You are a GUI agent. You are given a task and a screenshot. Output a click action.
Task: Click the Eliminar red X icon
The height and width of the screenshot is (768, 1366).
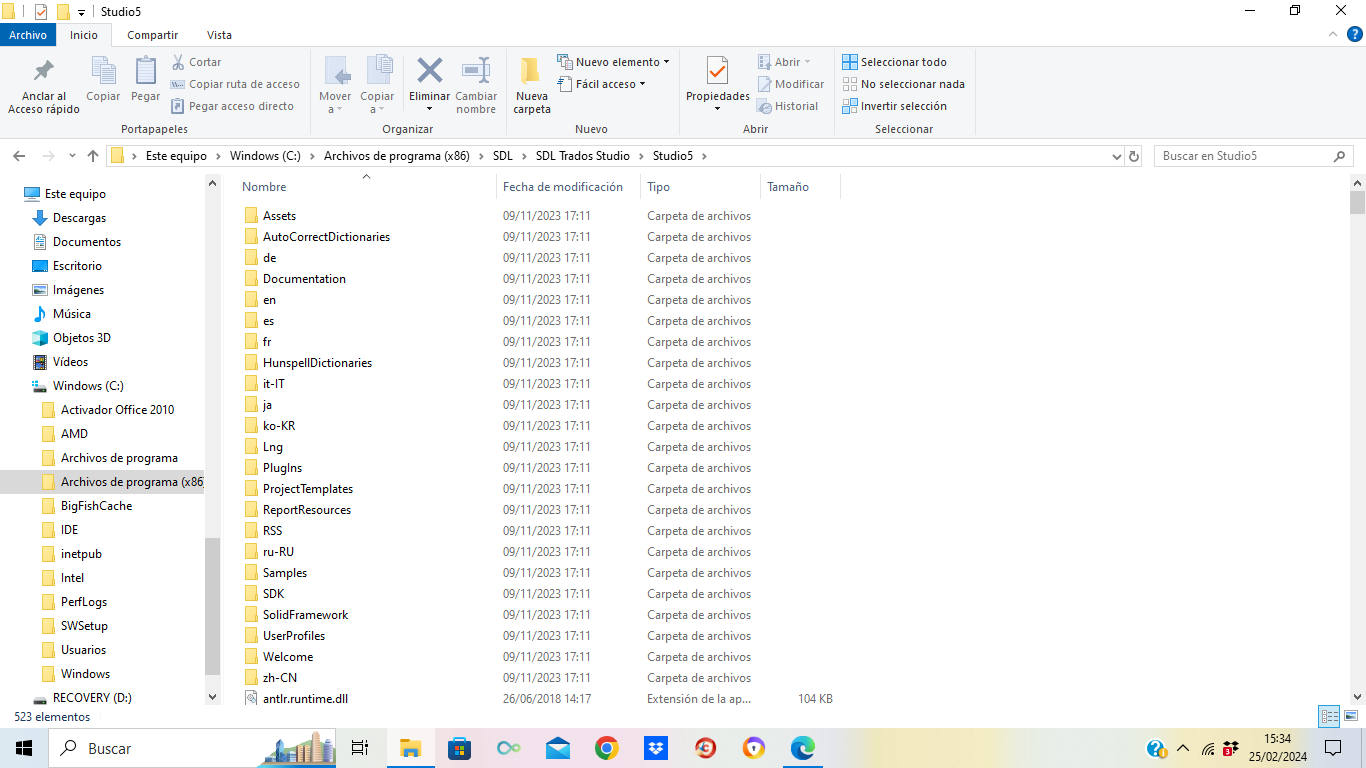tap(430, 70)
